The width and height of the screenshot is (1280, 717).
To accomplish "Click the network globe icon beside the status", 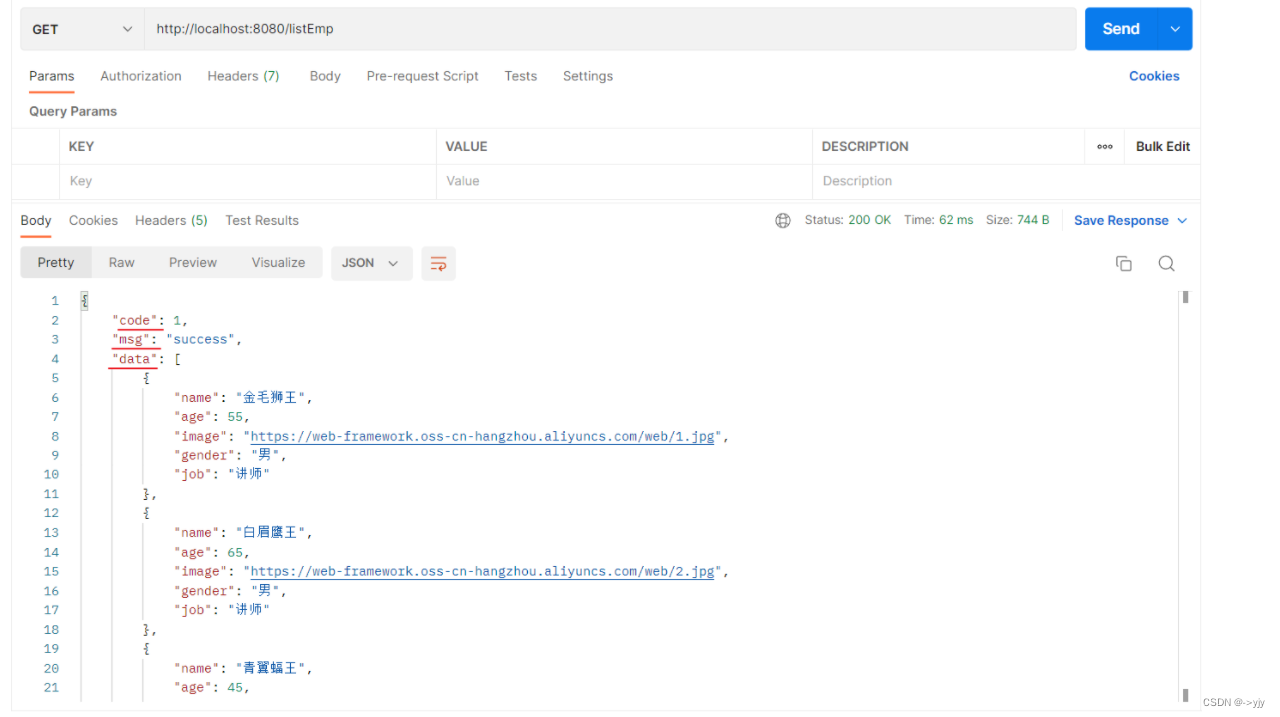I will [783, 219].
